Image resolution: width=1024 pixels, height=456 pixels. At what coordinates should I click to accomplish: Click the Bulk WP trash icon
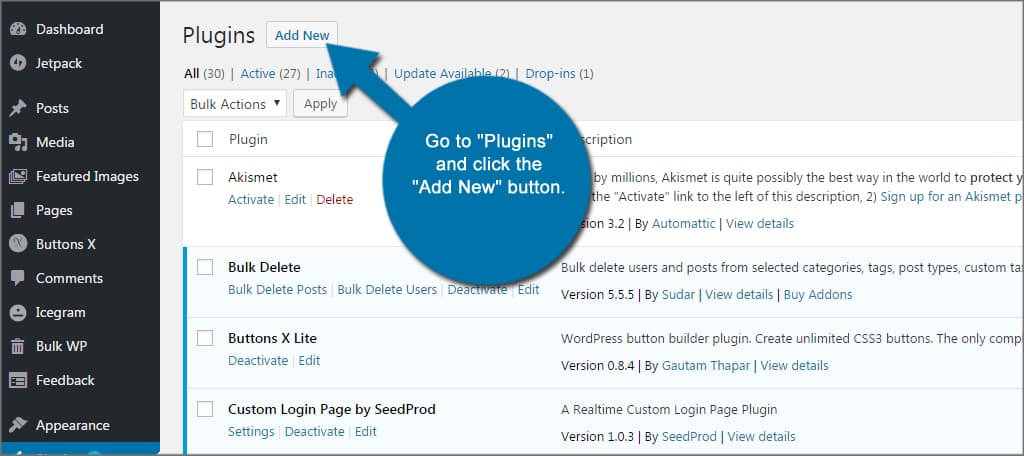pos(18,346)
